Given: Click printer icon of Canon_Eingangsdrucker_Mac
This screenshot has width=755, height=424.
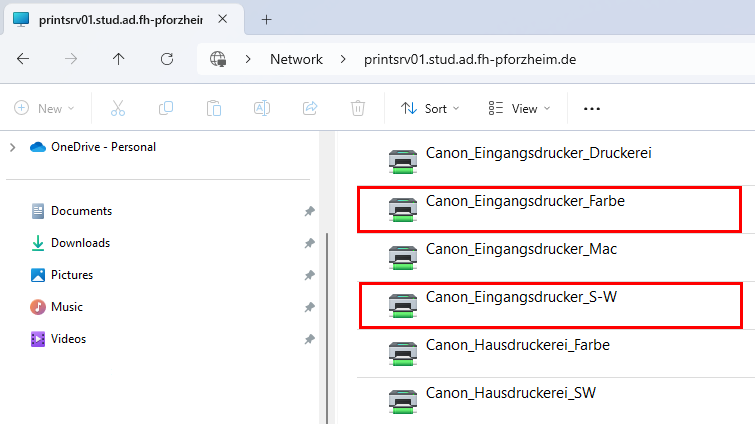Looking at the screenshot, I should click(x=403, y=258).
